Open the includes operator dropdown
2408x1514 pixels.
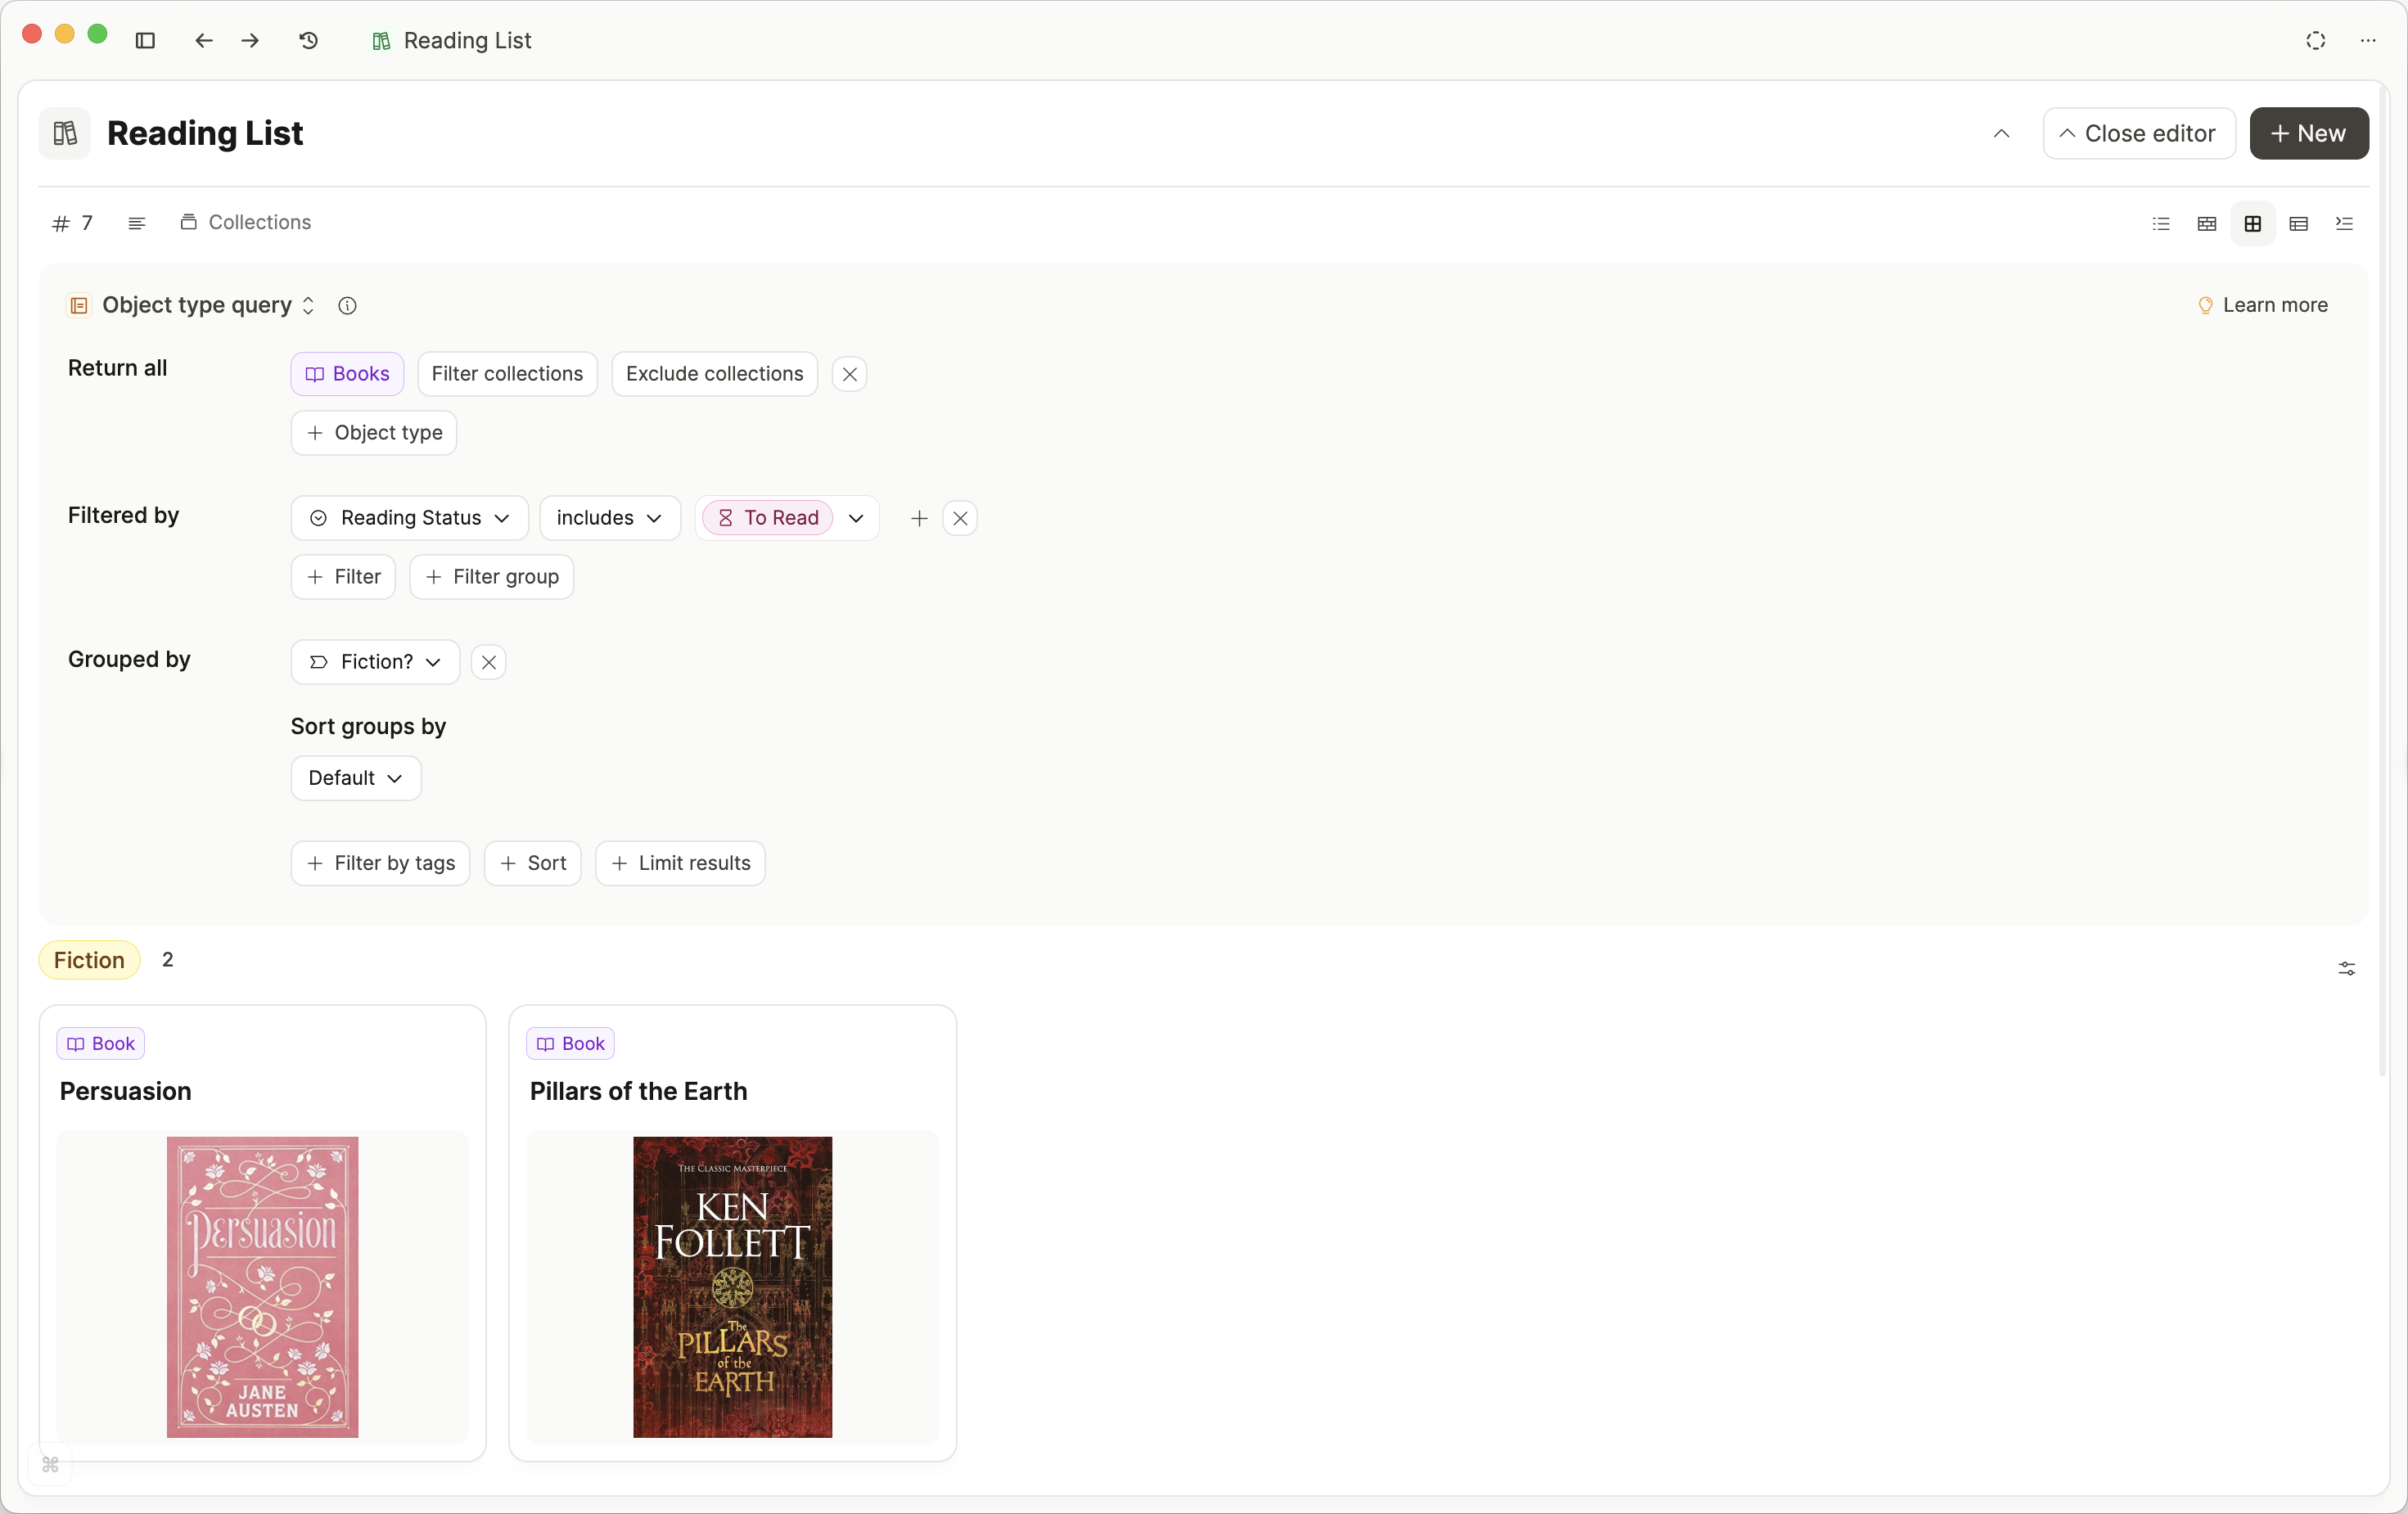coord(609,518)
